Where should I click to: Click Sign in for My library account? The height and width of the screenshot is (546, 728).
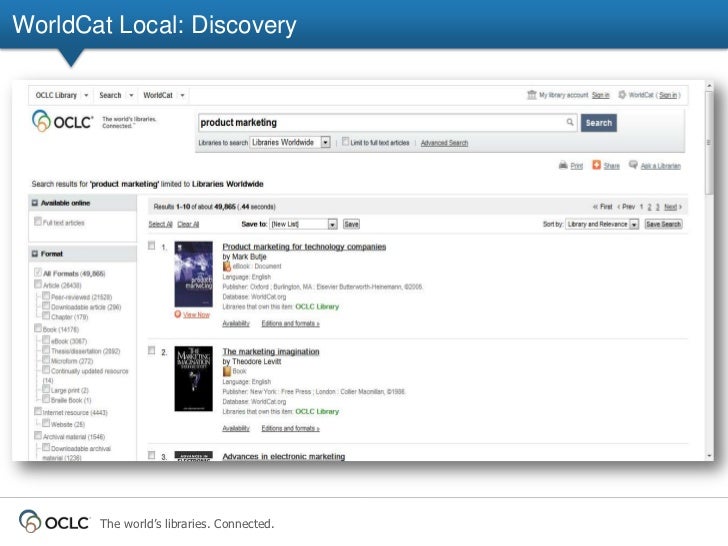point(601,95)
